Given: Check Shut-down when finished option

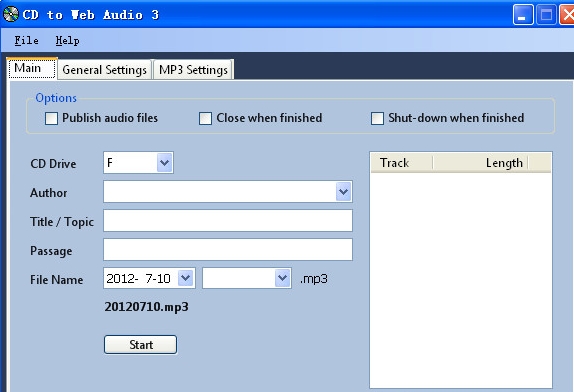Looking at the screenshot, I should pyautogui.click(x=377, y=118).
